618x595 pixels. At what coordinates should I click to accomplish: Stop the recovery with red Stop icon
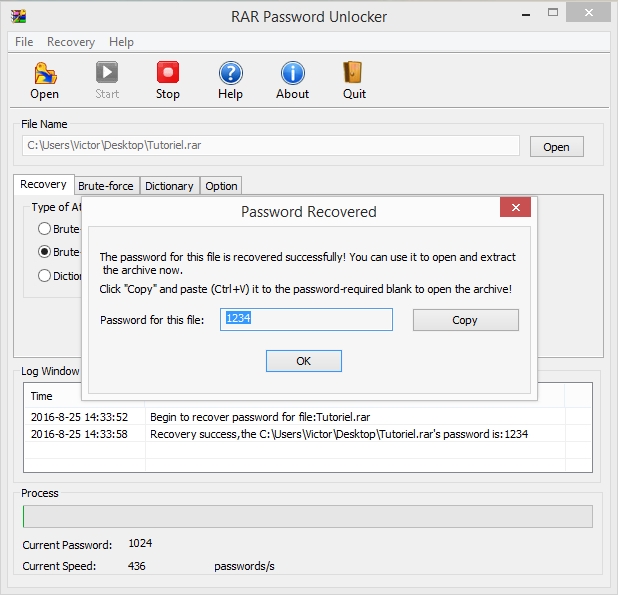168,73
